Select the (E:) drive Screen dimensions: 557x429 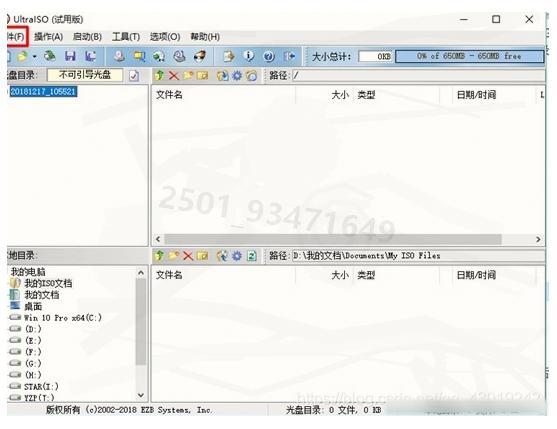pos(33,340)
